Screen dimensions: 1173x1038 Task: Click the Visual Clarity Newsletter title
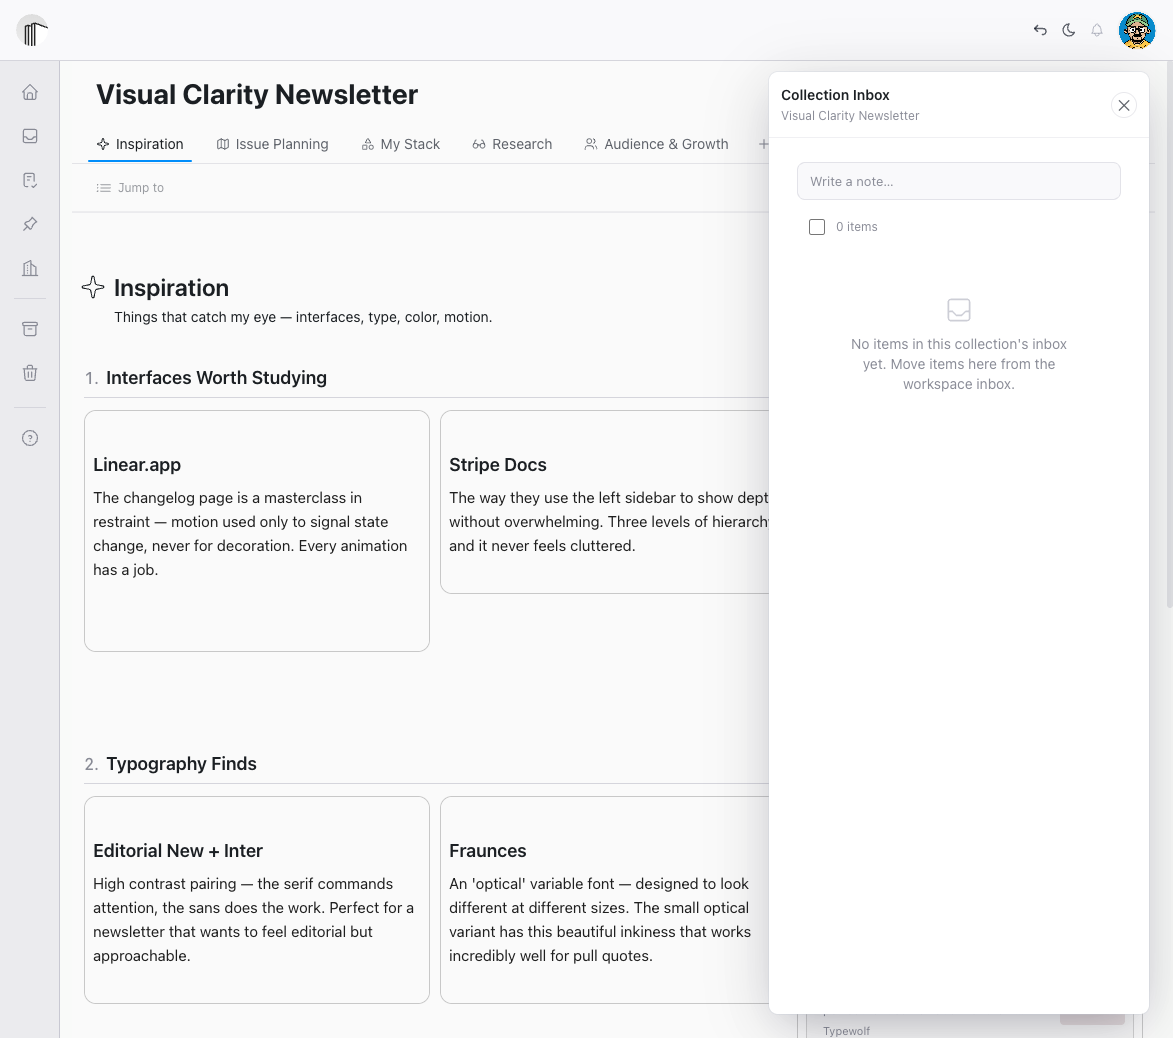pyautogui.click(x=257, y=95)
